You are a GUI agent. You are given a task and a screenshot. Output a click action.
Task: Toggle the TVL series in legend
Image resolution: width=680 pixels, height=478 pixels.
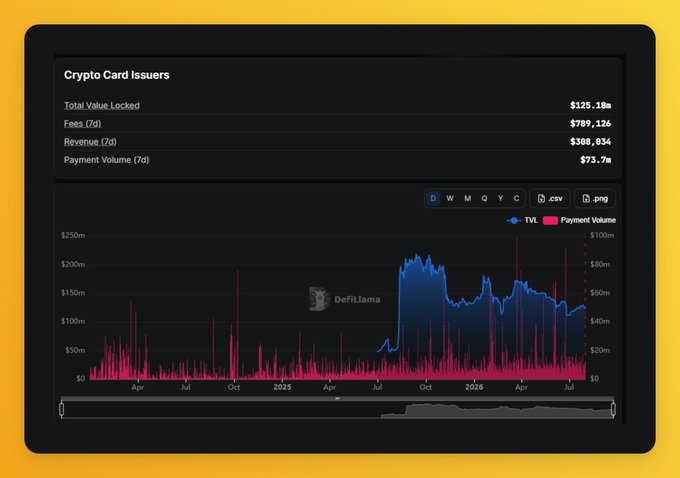[522, 220]
